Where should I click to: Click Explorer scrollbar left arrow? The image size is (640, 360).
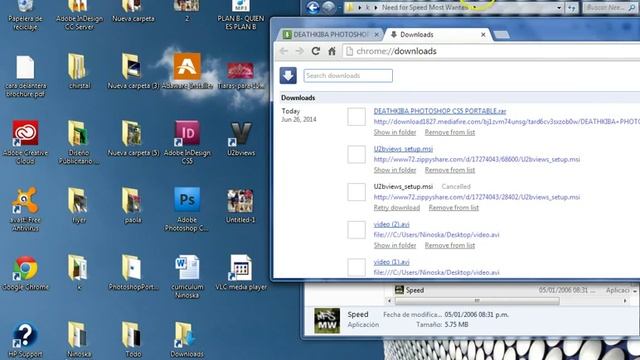[x=389, y=301]
